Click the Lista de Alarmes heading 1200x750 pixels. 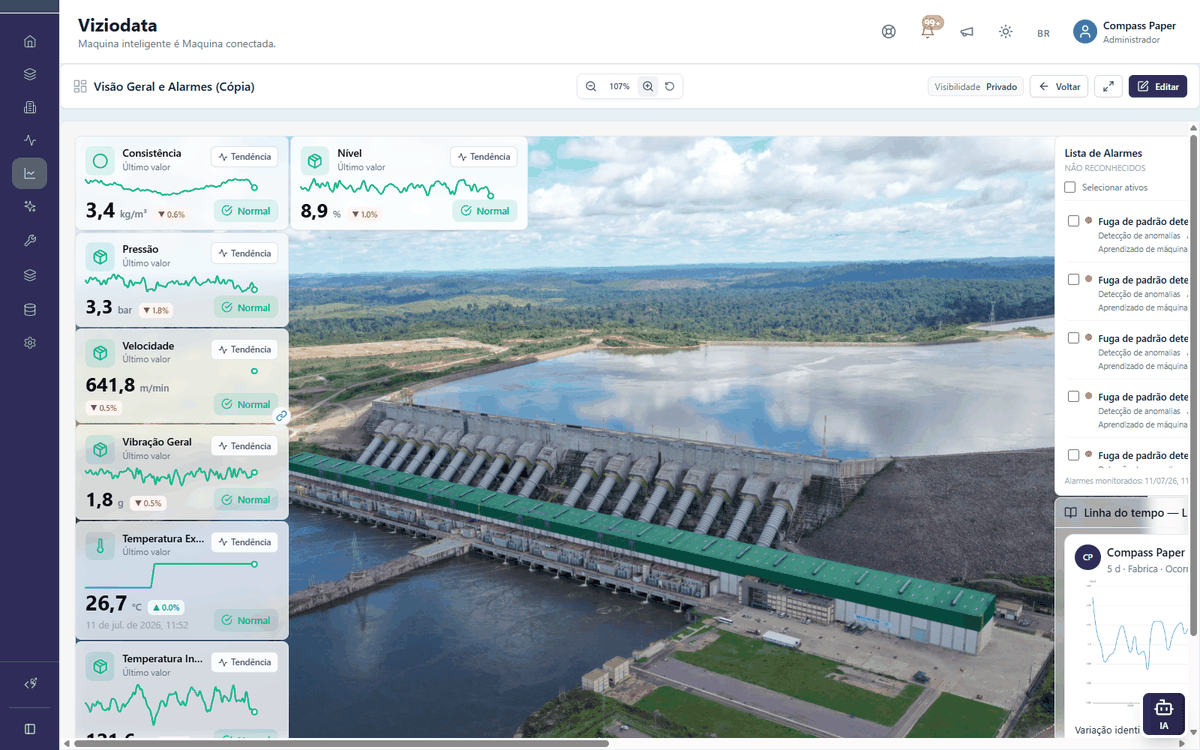point(1105,153)
